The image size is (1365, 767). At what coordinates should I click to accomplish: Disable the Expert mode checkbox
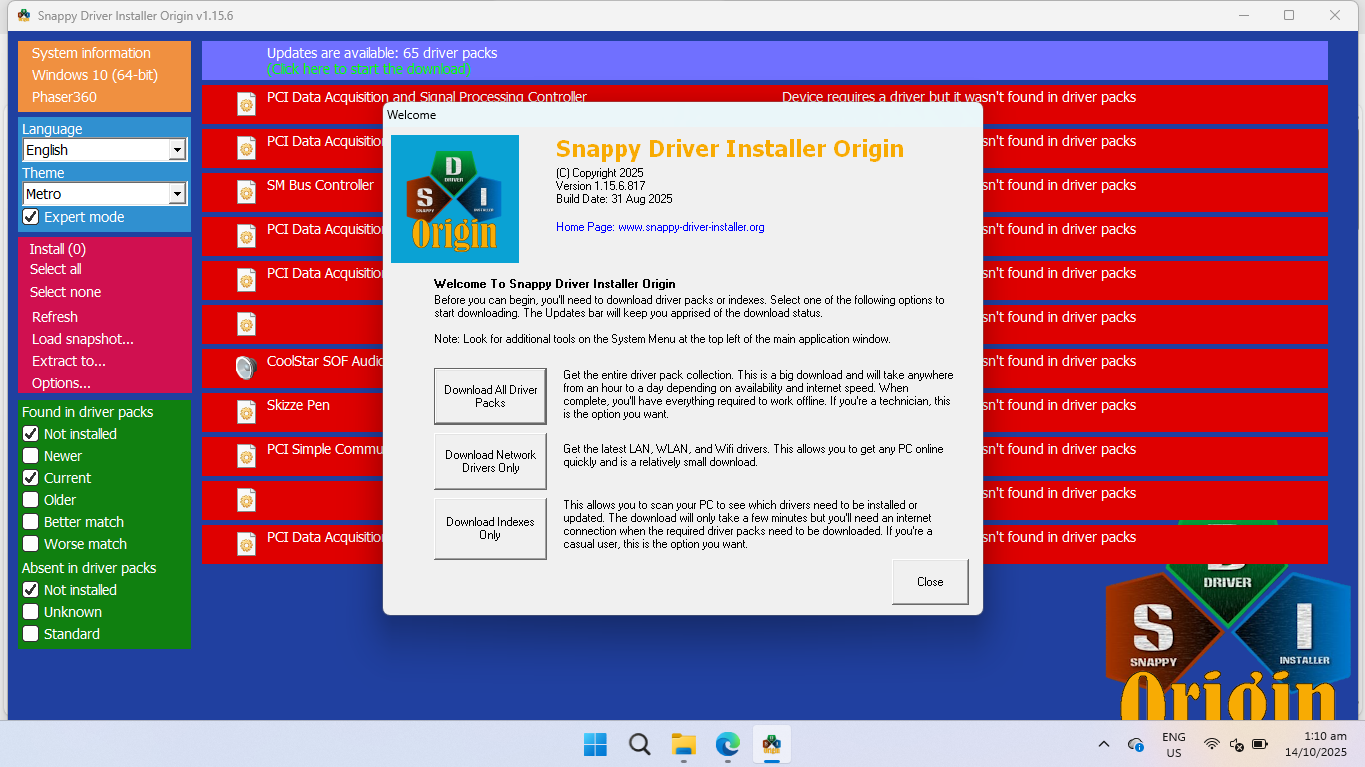31,217
